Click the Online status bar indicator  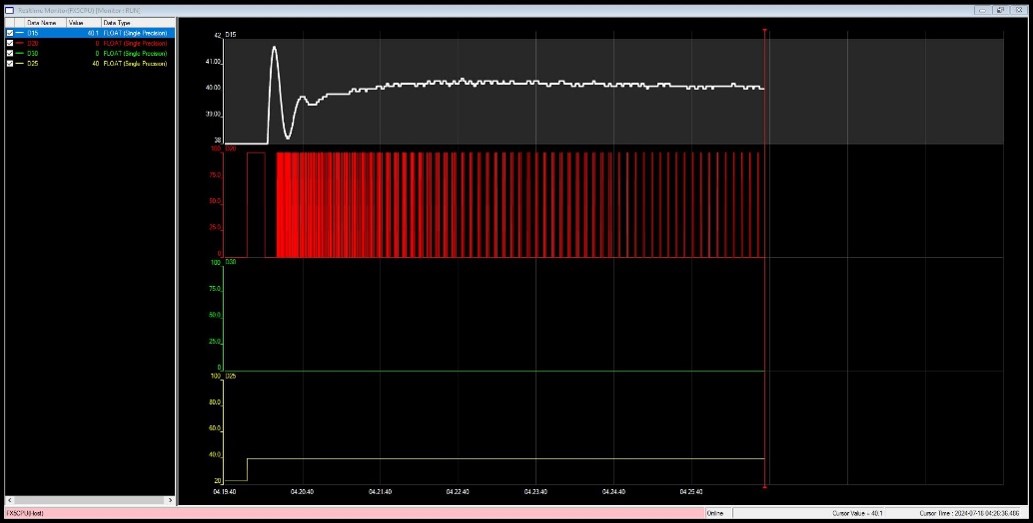(x=715, y=513)
